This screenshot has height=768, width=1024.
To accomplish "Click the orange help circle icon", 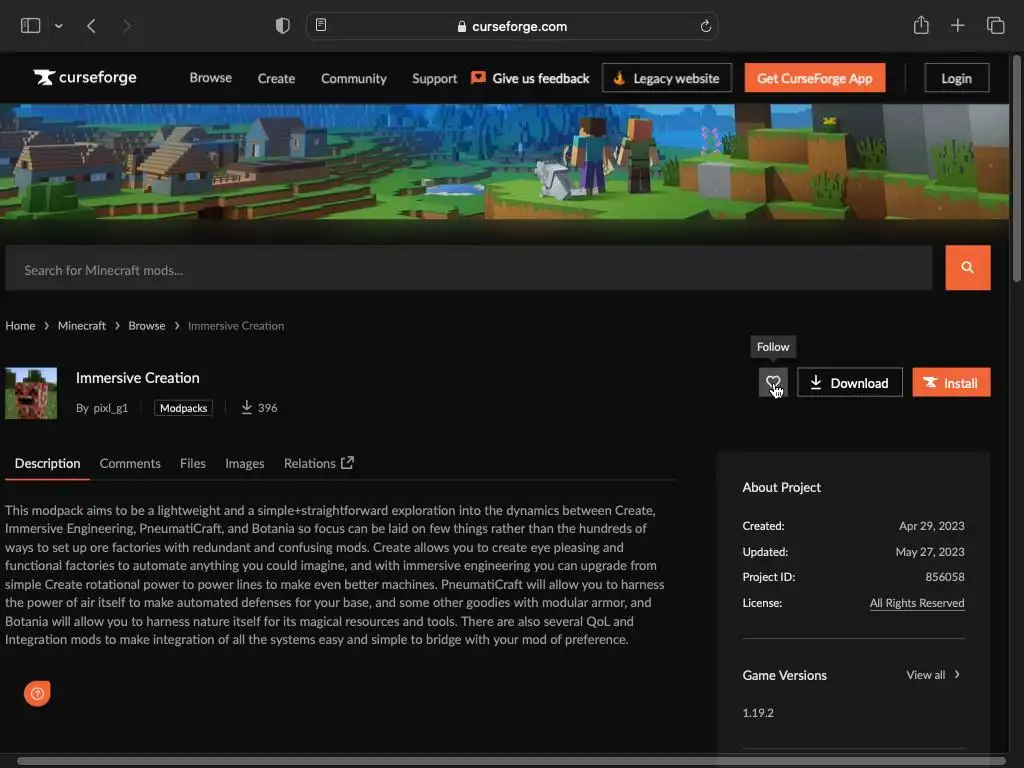I will tap(37, 694).
